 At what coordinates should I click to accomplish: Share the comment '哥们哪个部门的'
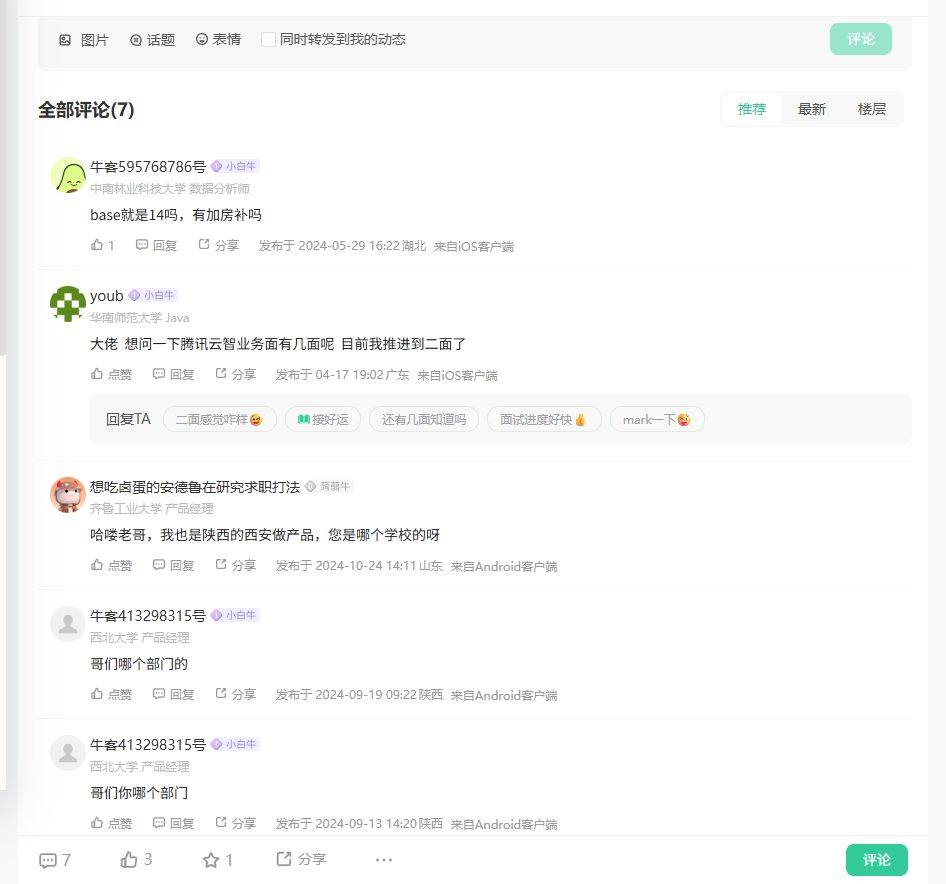[x=236, y=695]
